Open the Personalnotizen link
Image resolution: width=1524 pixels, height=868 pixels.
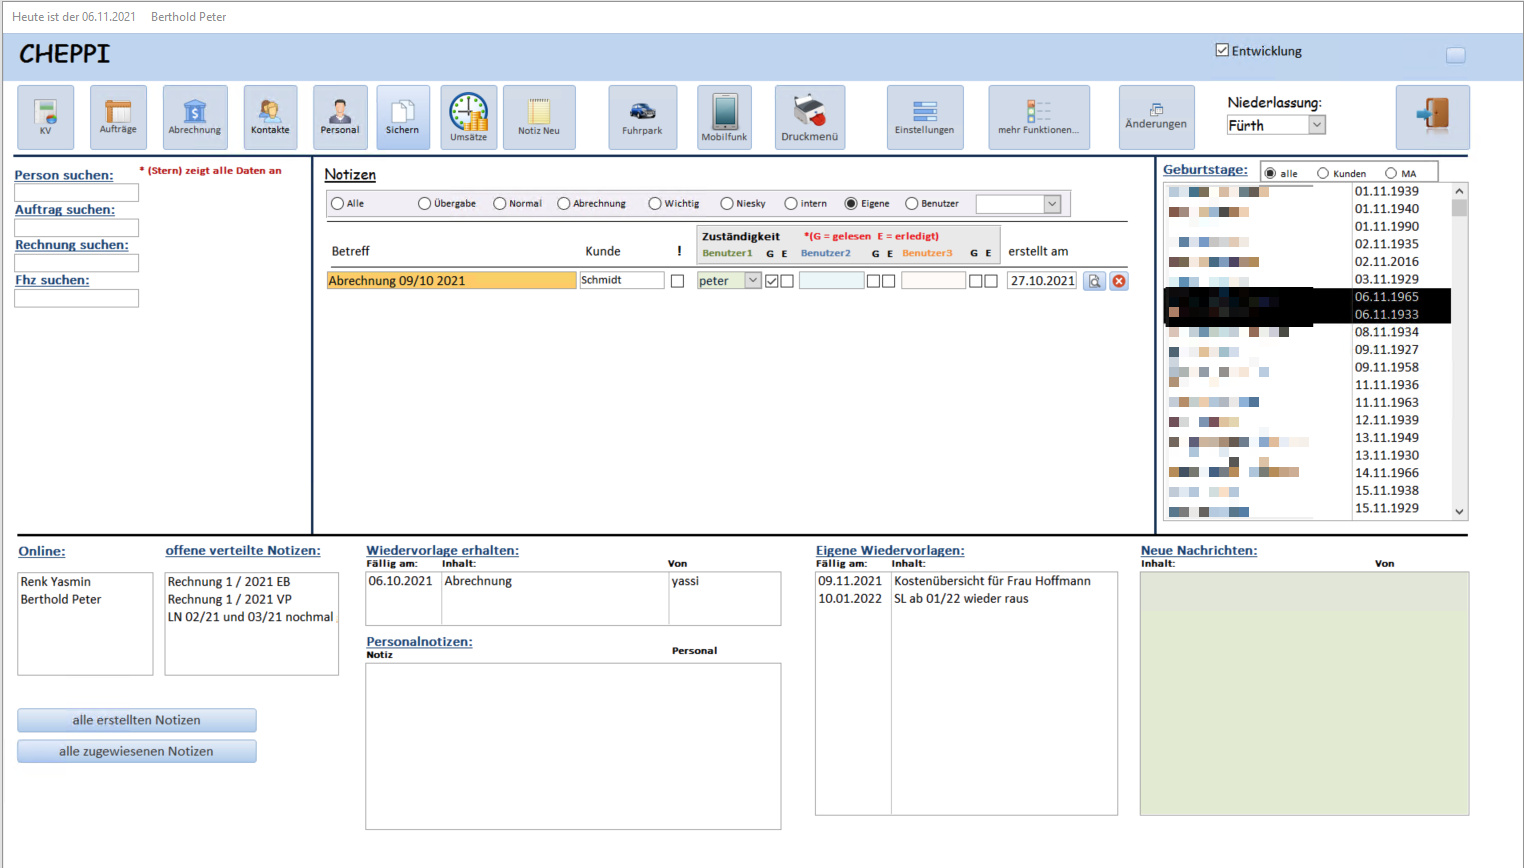point(419,642)
